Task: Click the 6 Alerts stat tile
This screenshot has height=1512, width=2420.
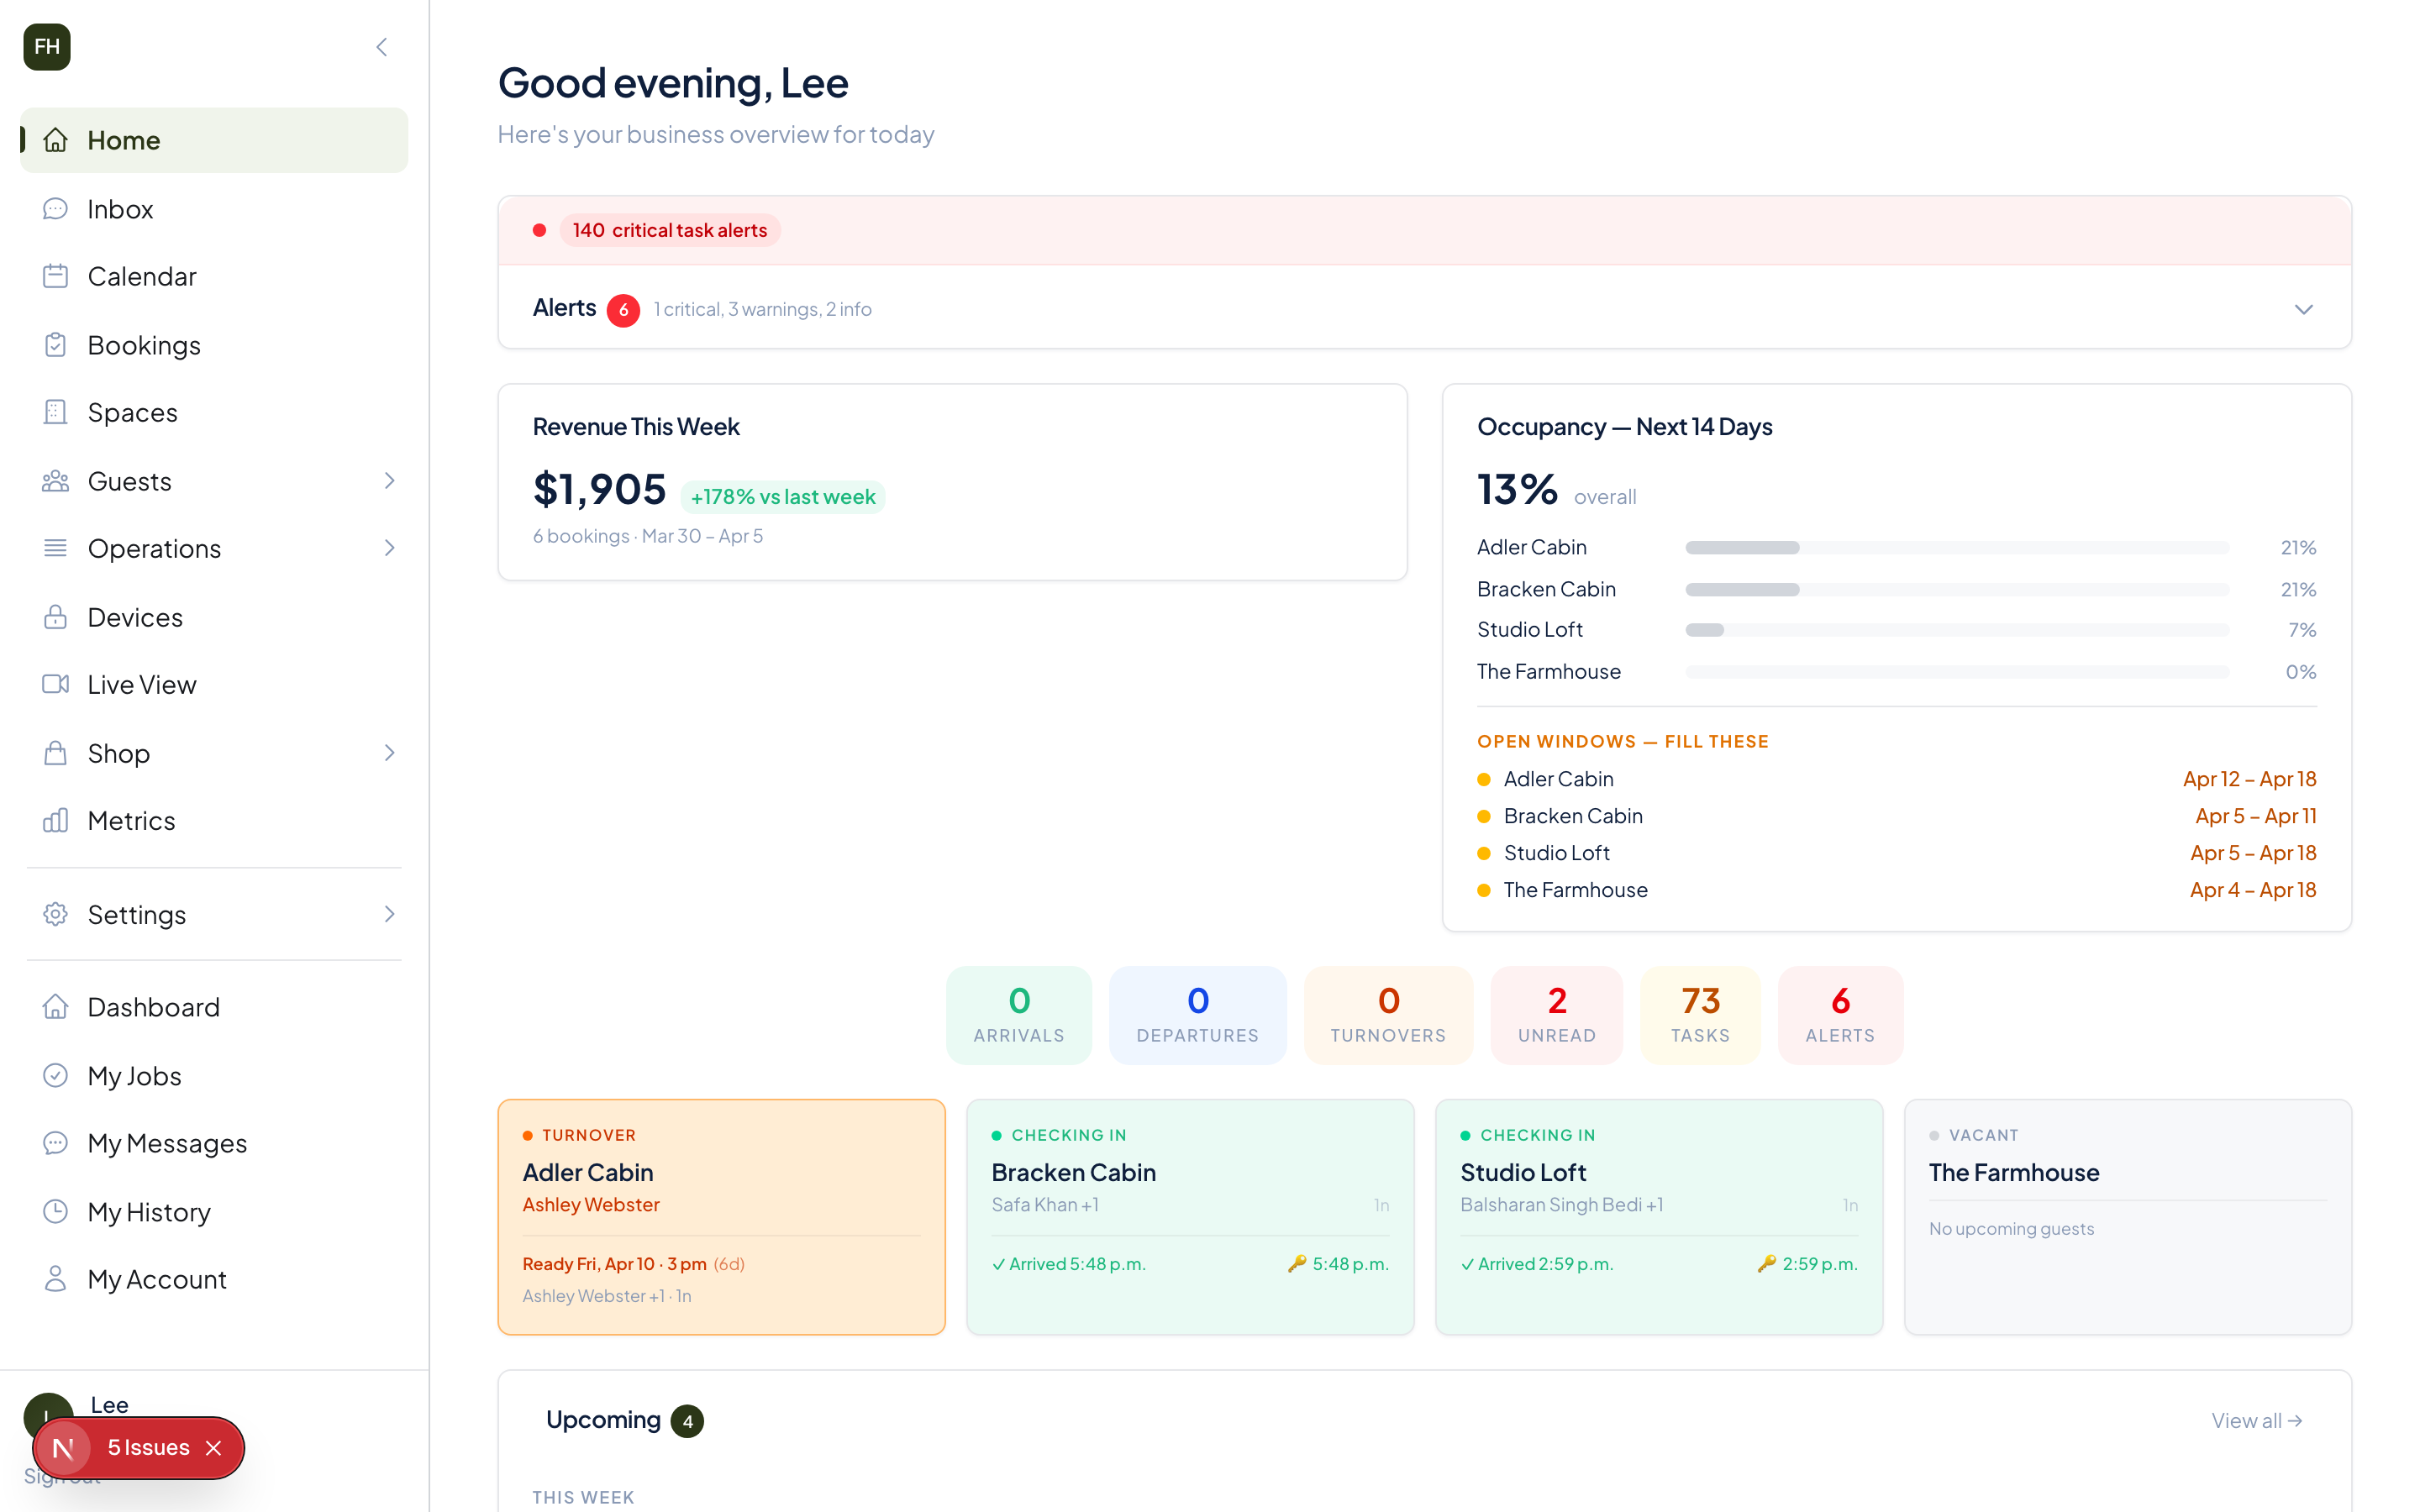Action: [1840, 1015]
